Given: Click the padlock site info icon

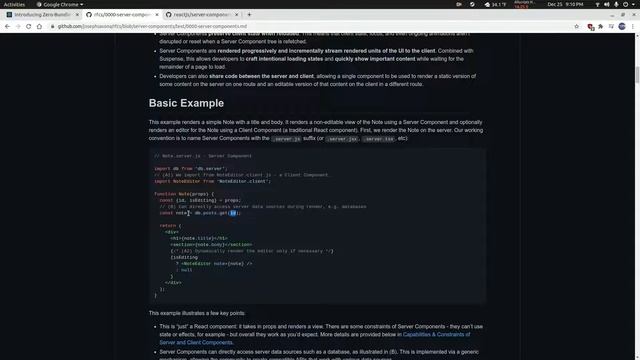Looking at the screenshot, I should pyautogui.click(x=53, y=27).
